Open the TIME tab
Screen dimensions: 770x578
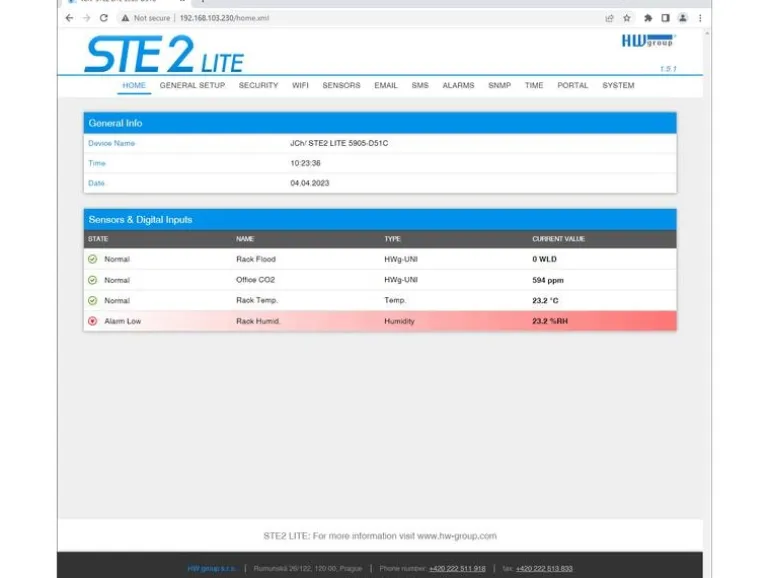pyautogui.click(x=534, y=85)
